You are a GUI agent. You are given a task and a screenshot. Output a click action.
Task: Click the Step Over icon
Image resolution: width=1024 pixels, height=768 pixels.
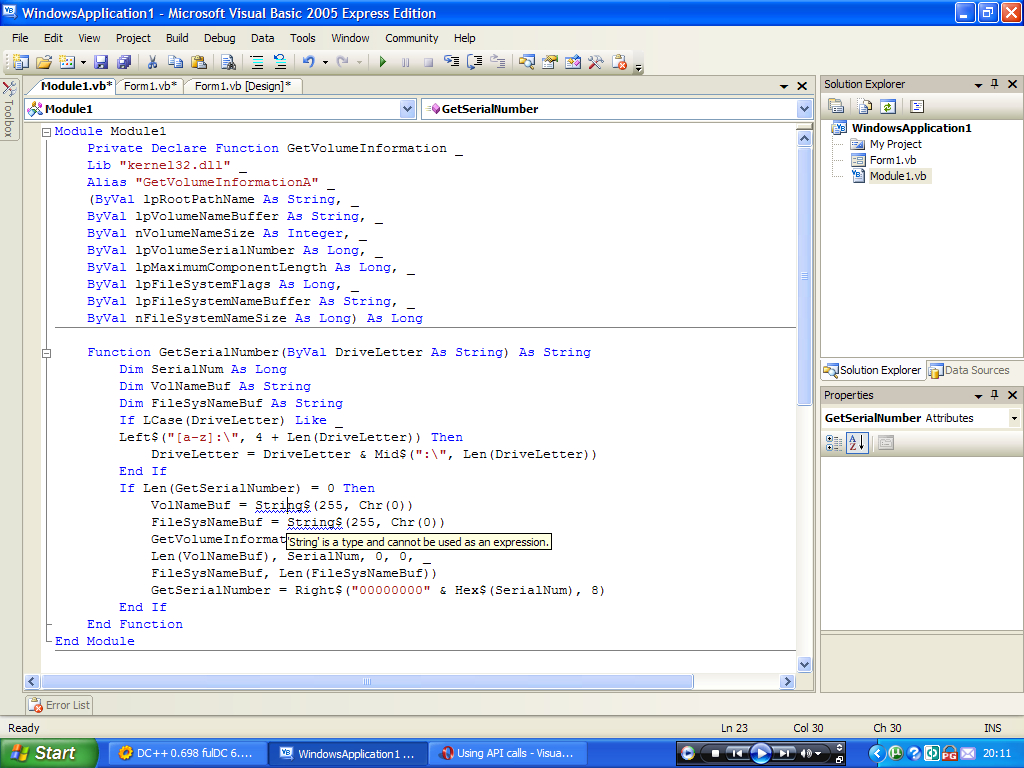click(x=474, y=62)
